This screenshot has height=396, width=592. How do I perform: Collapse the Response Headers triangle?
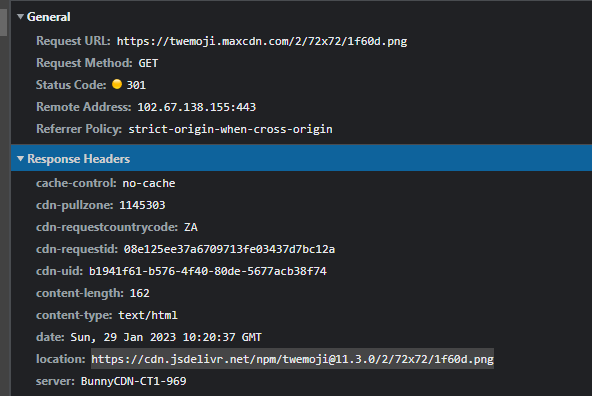(20, 159)
